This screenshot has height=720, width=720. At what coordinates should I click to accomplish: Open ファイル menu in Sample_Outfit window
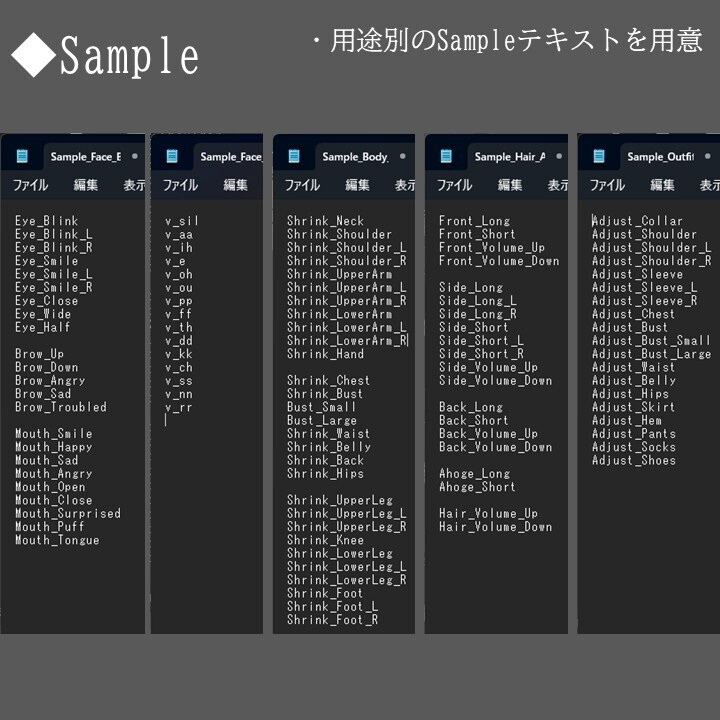pos(607,185)
